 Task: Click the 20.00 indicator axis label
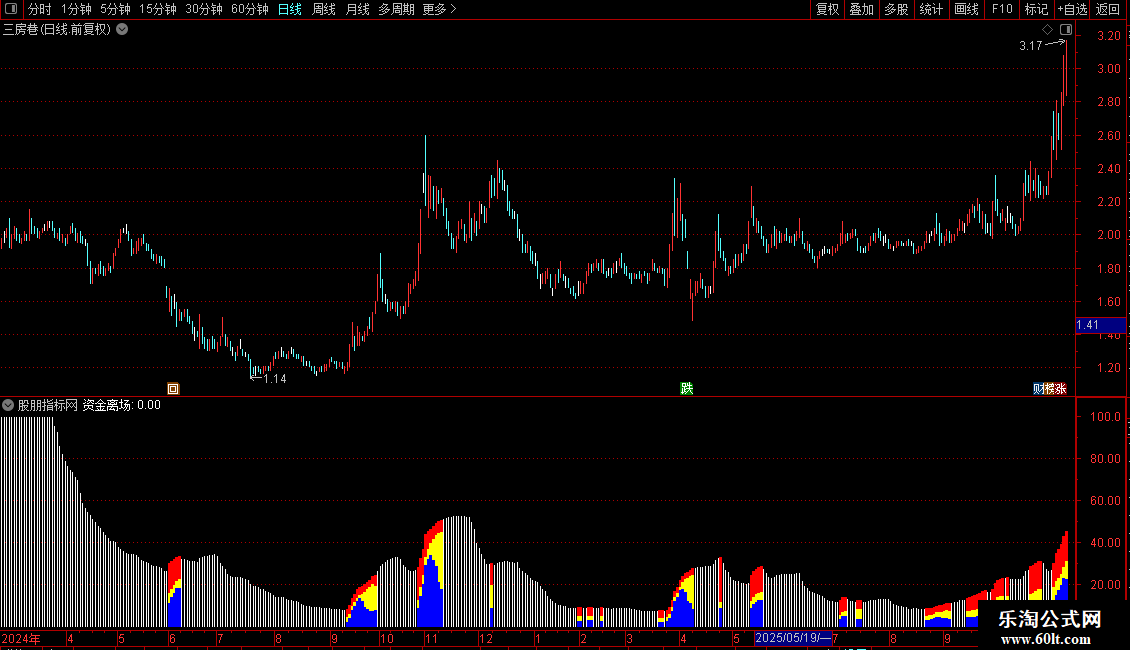[1105, 584]
